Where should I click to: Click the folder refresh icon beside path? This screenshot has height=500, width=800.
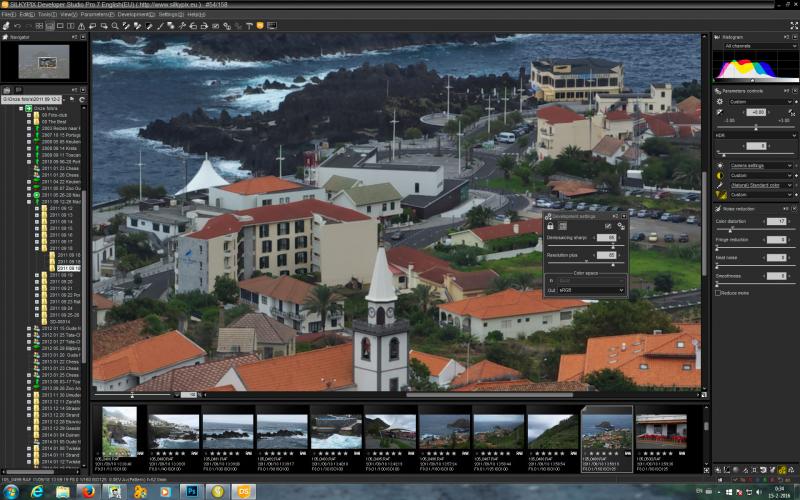(82, 99)
